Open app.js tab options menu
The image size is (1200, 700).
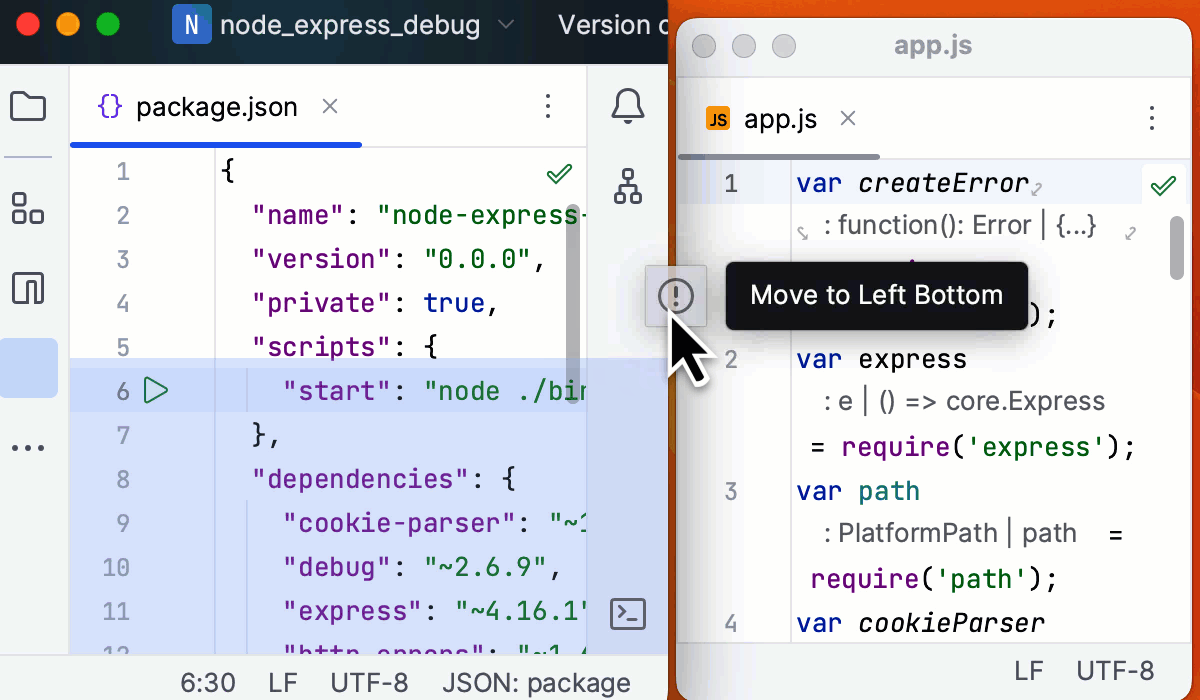(1152, 119)
